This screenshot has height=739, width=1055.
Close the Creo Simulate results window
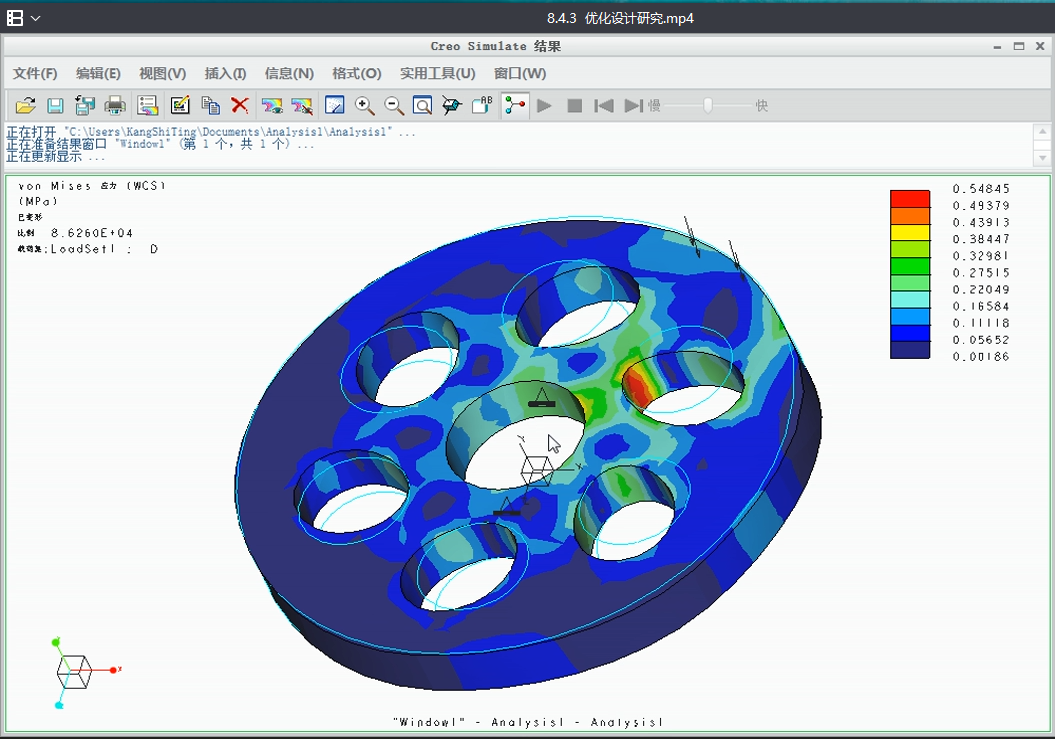point(1040,46)
